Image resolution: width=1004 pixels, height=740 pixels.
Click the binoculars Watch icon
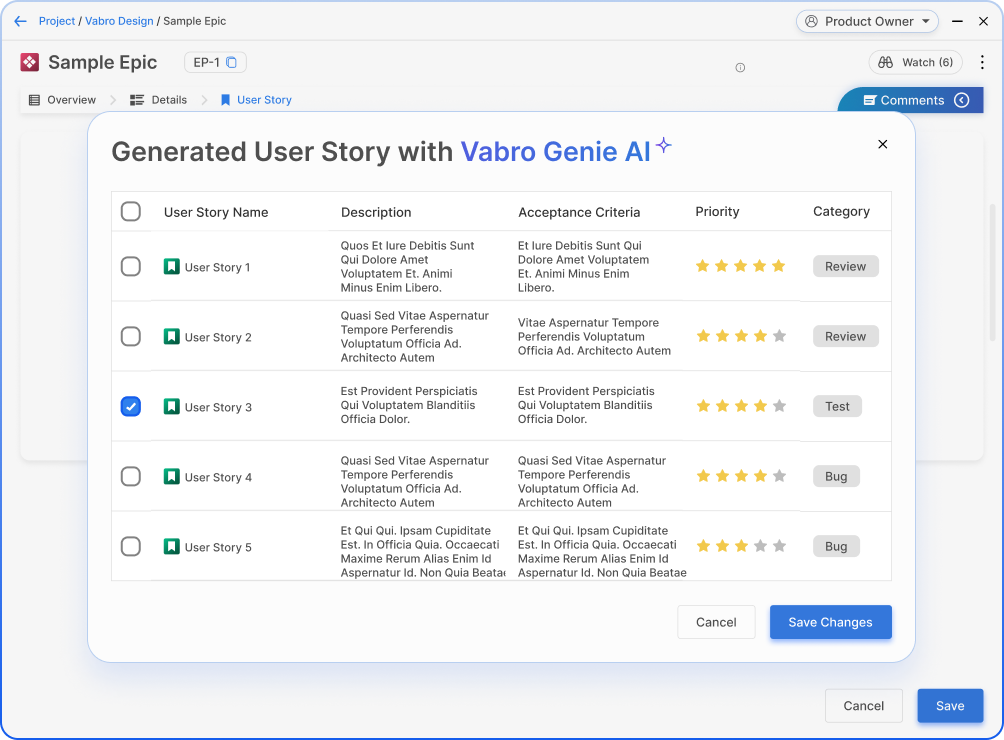coord(885,62)
